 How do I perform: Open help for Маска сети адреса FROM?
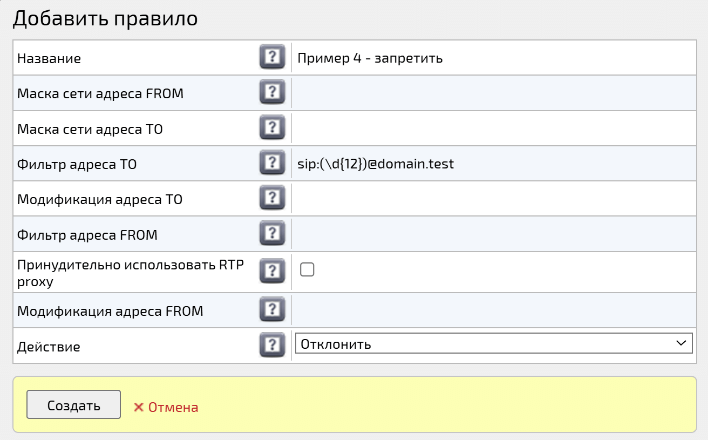(x=271, y=93)
